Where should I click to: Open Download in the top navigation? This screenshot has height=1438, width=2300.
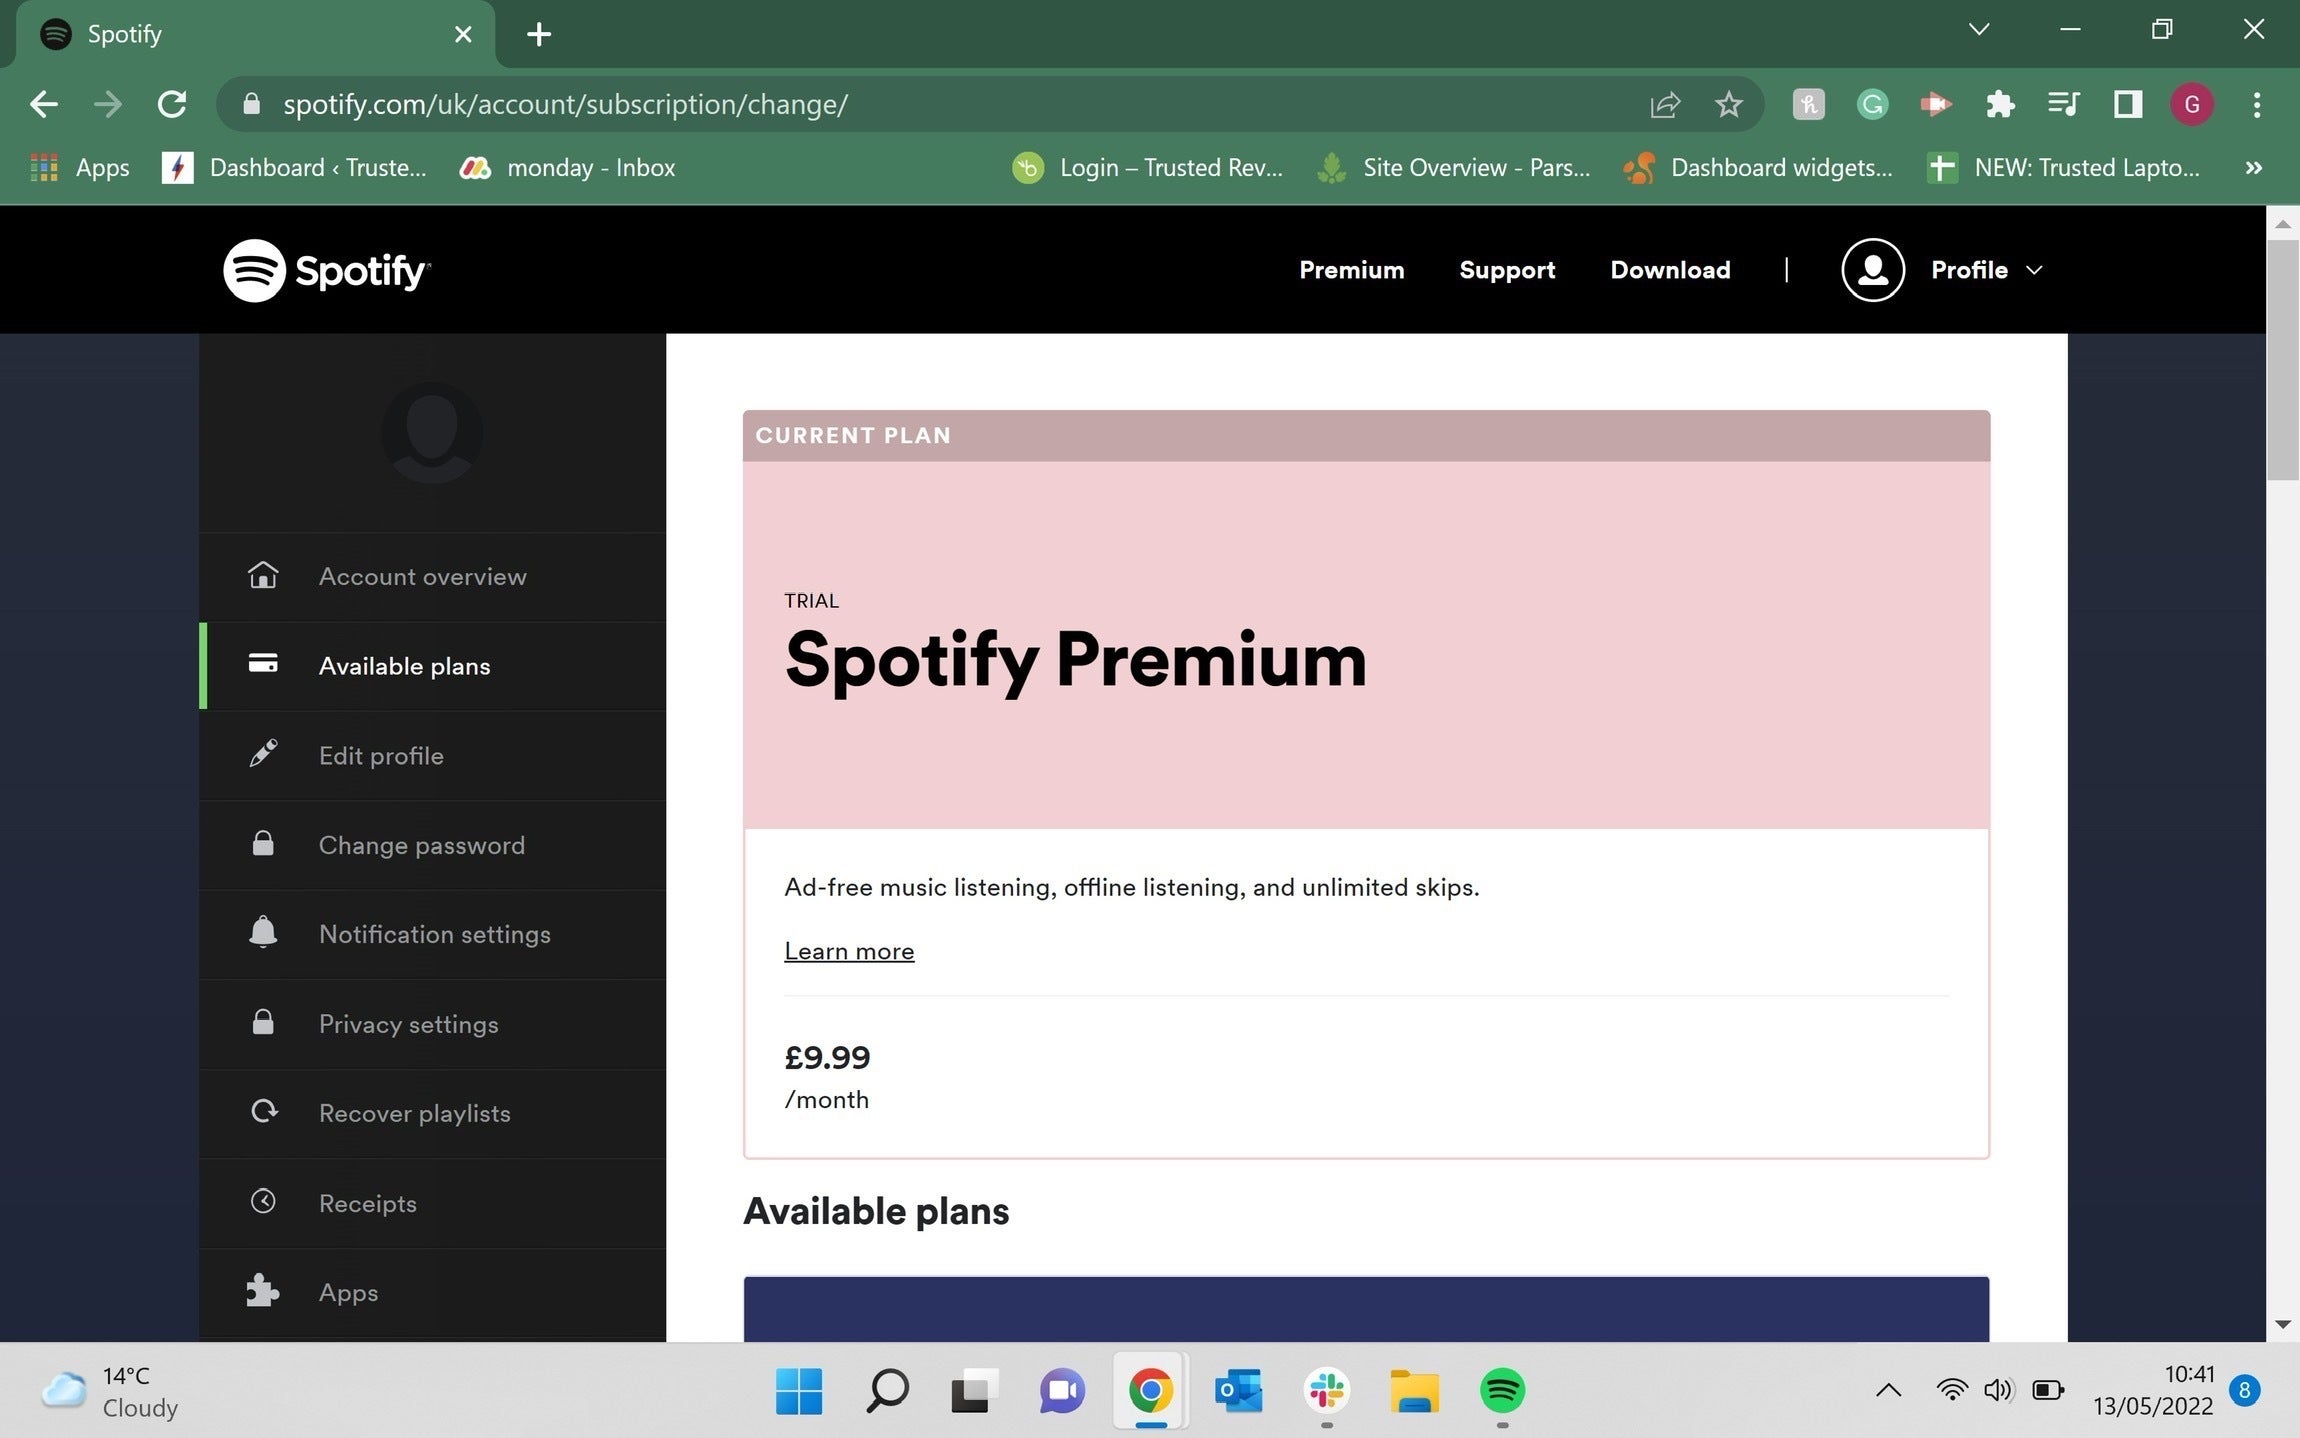[1670, 270]
